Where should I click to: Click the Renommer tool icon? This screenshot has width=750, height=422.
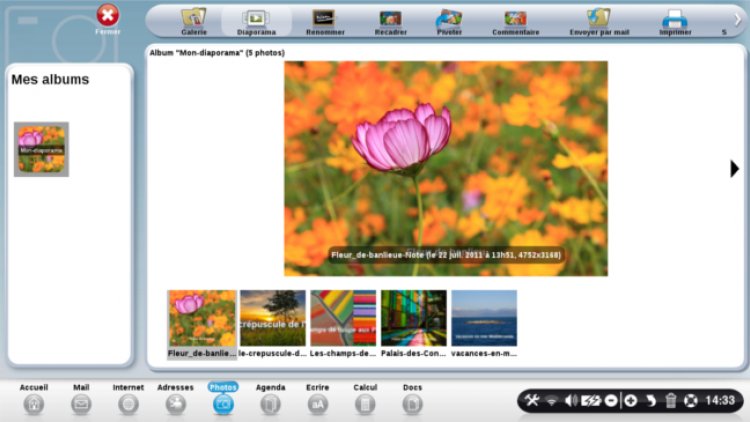[324, 20]
